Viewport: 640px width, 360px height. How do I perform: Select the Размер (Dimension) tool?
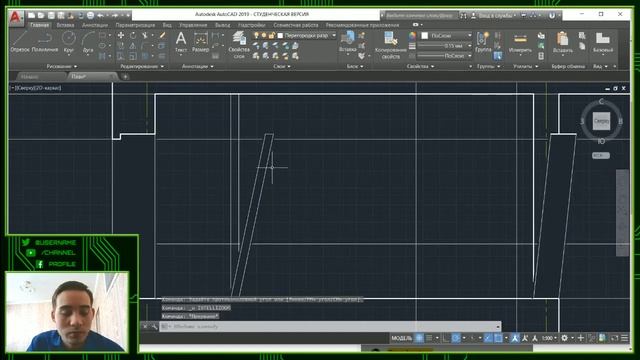tap(200, 42)
